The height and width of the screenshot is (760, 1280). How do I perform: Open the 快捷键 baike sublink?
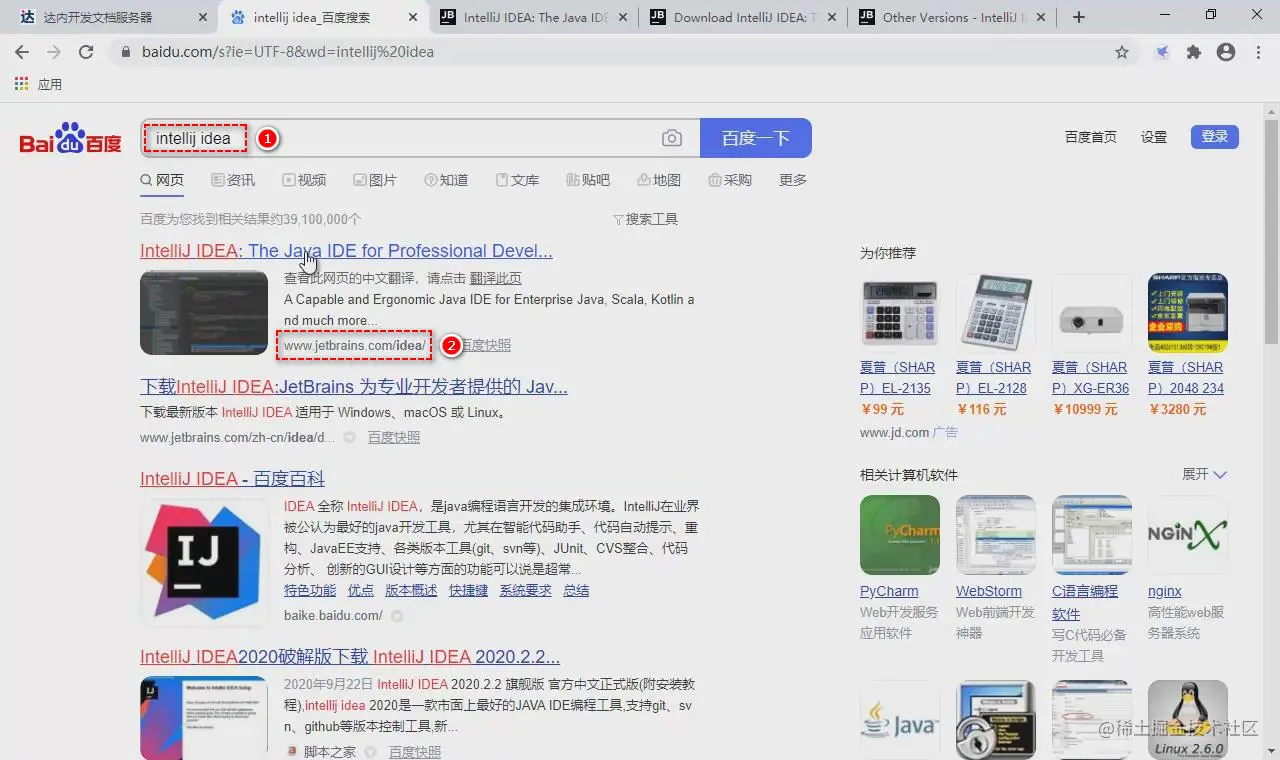pos(468,590)
